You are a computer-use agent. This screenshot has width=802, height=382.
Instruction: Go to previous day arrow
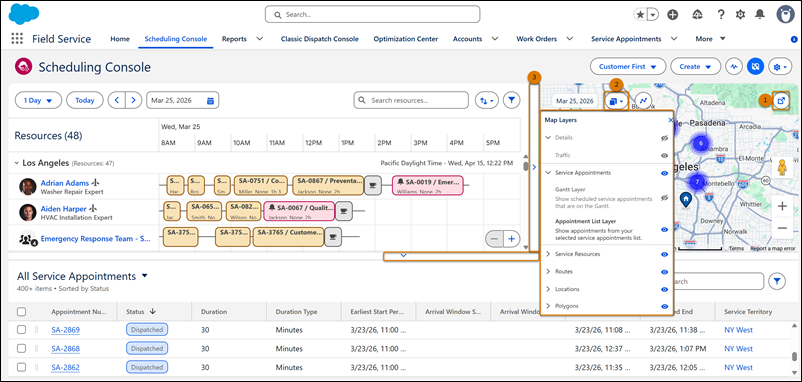(116, 100)
